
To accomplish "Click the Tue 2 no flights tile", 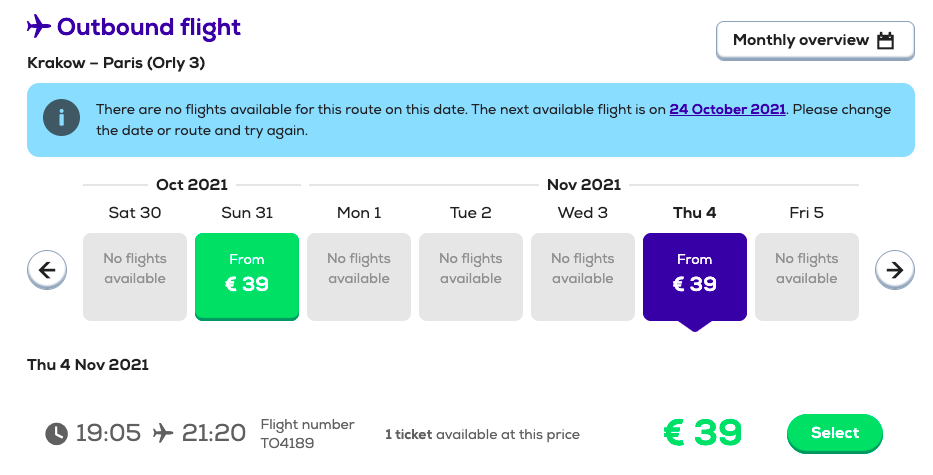I will tap(471, 277).
